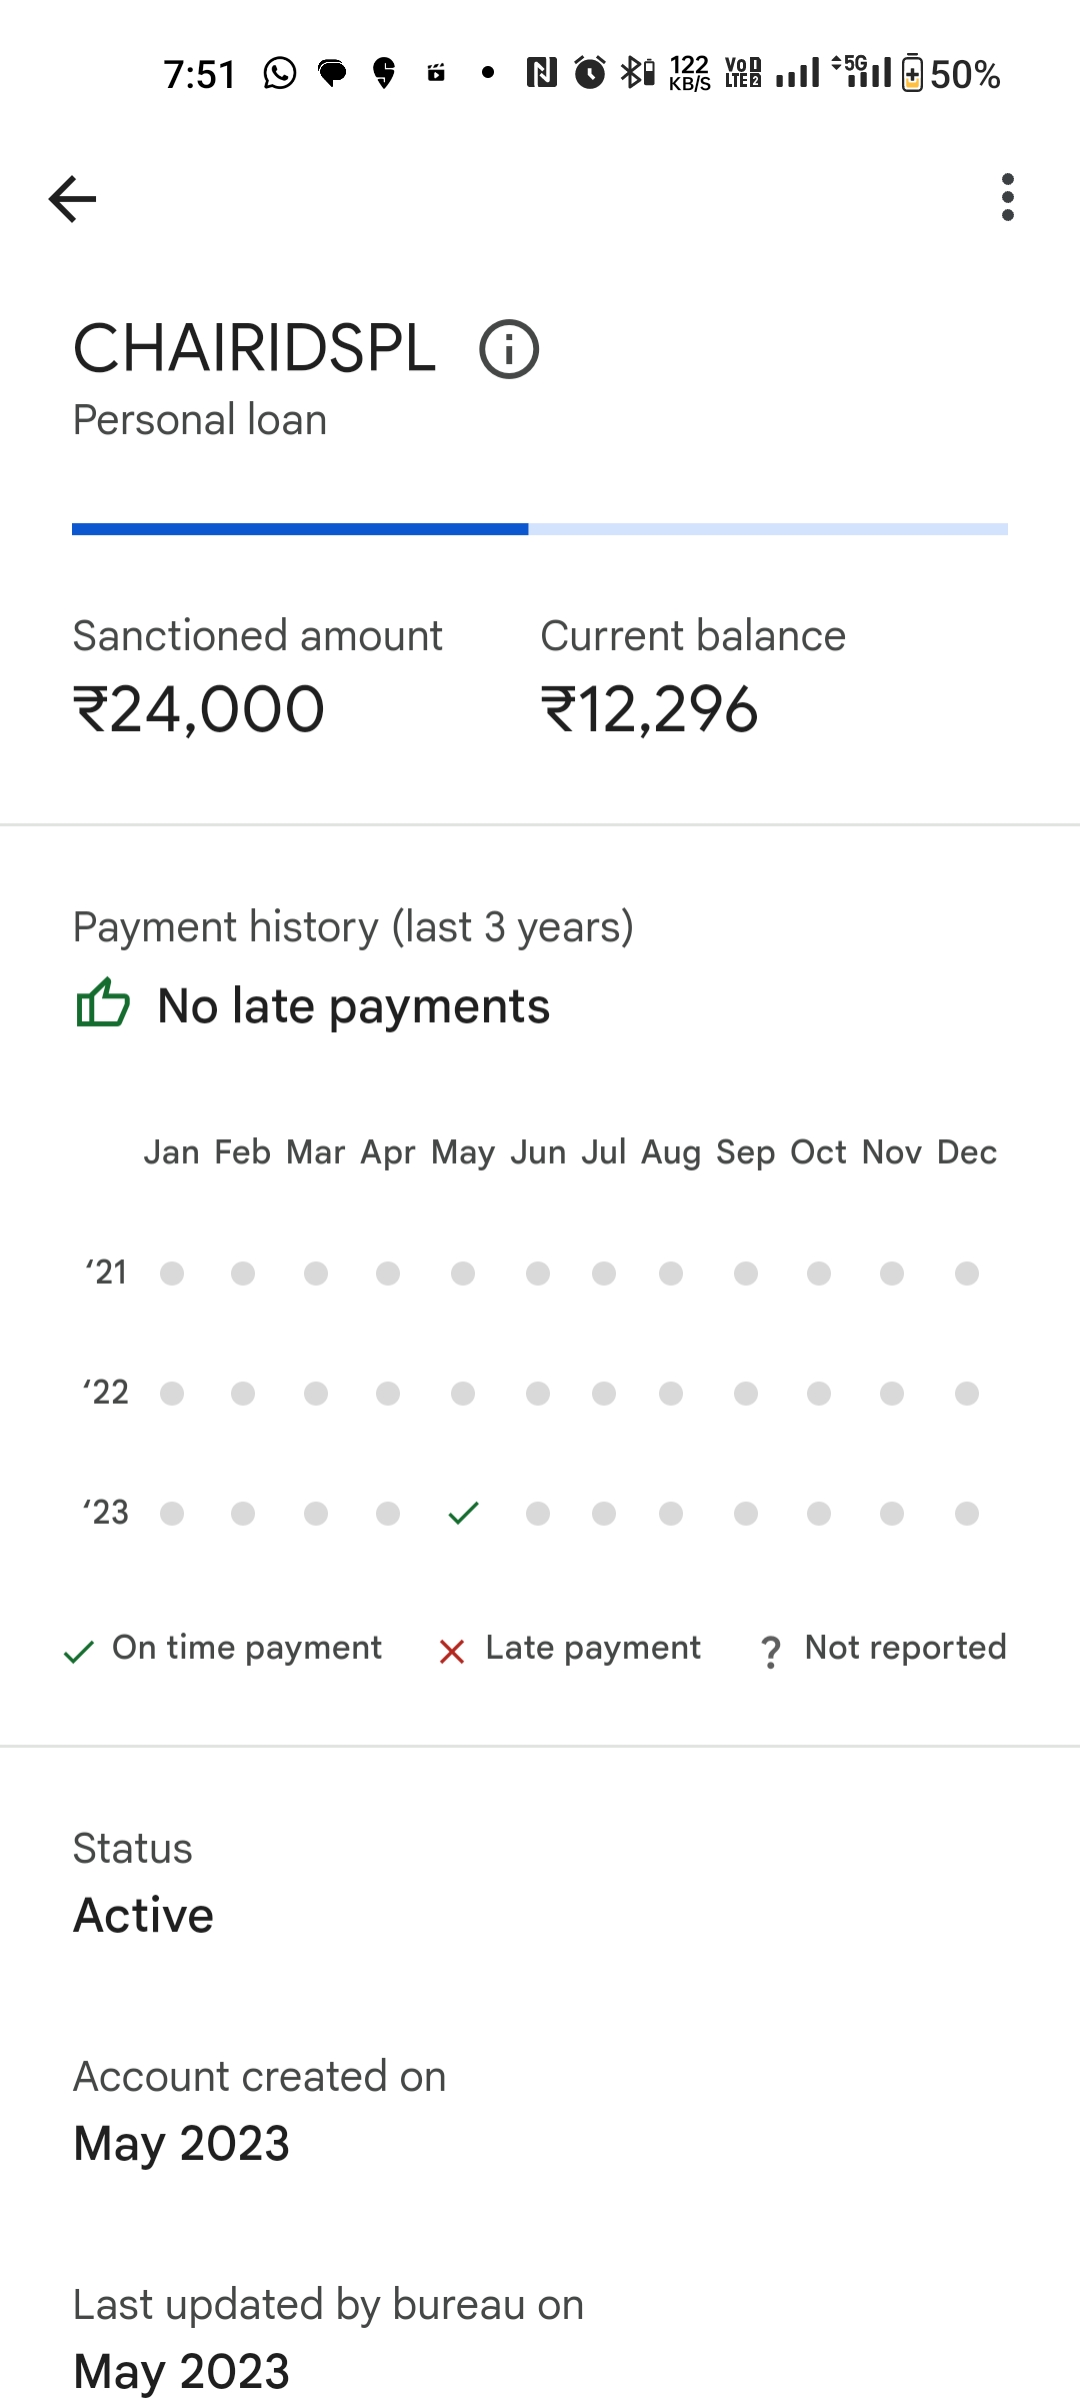Tap the June '23 payment dot
Screen dimensions: 1080x2400
tap(538, 1513)
